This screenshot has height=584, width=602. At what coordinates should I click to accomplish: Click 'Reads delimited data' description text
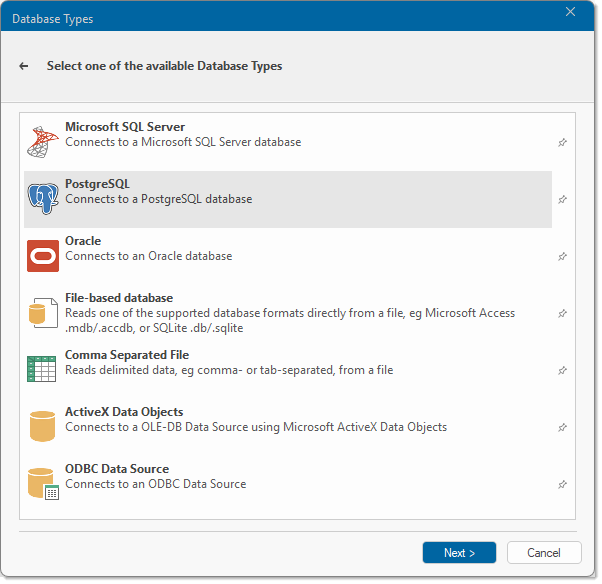229,370
